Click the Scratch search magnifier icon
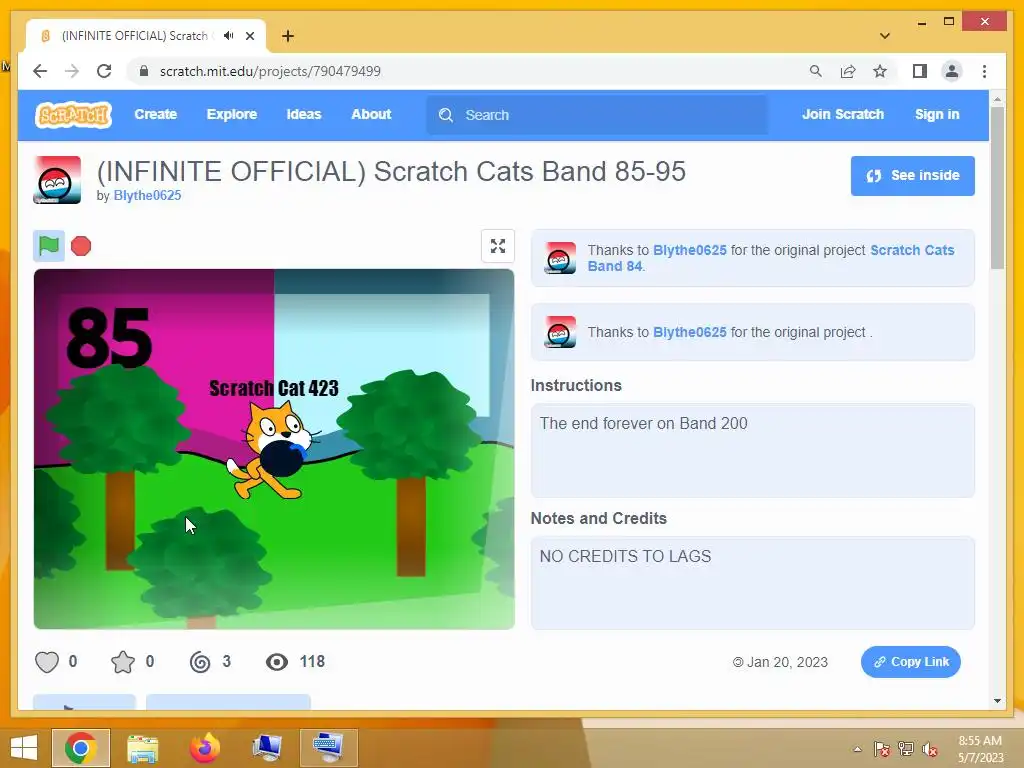This screenshot has width=1024, height=768. click(446, 115)
